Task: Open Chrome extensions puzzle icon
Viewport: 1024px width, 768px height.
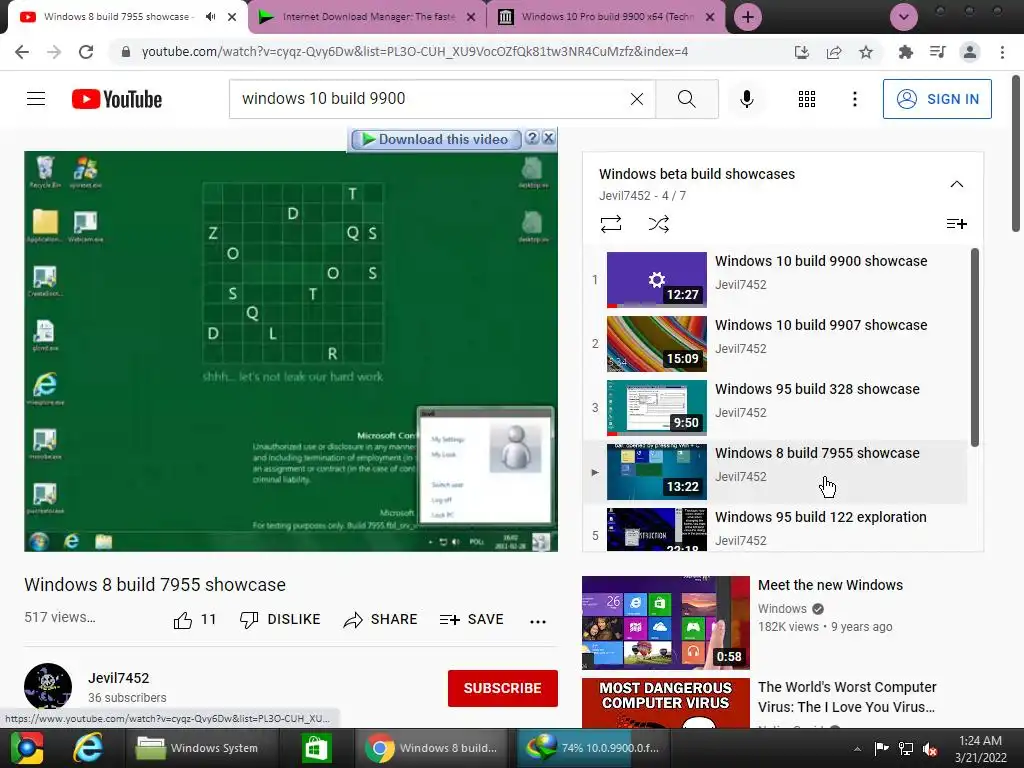Action: [x=906, y=52]
